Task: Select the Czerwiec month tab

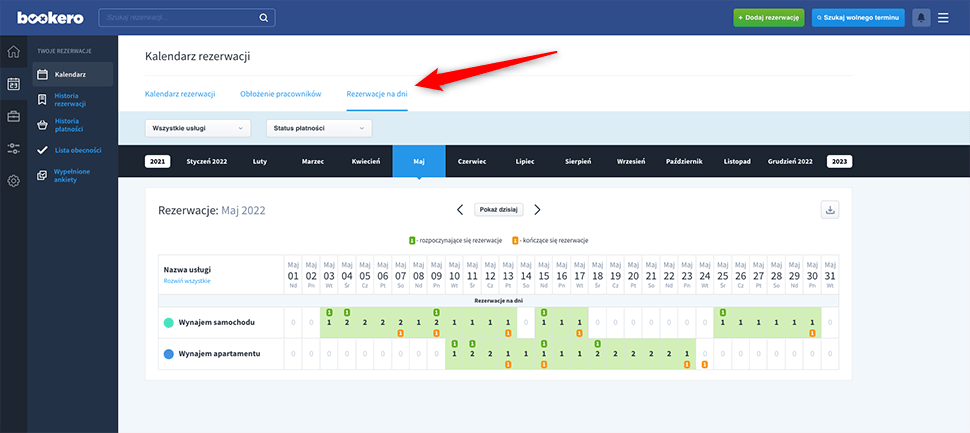Action: pyautogui.click(x=471, y=161)
